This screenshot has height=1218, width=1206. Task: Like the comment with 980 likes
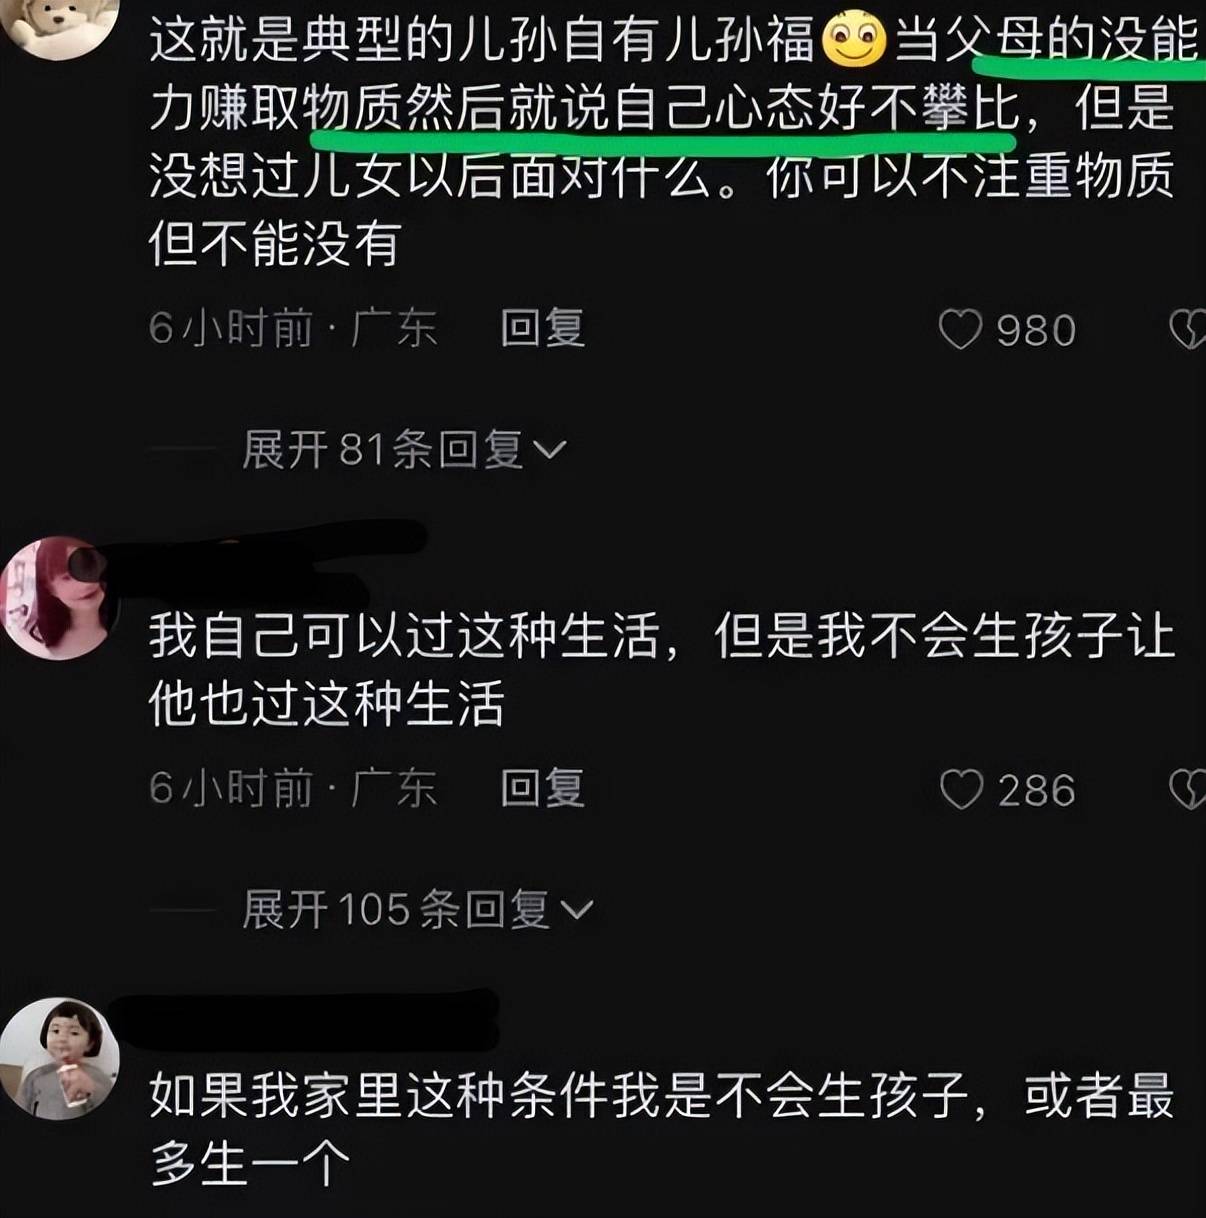960,330
